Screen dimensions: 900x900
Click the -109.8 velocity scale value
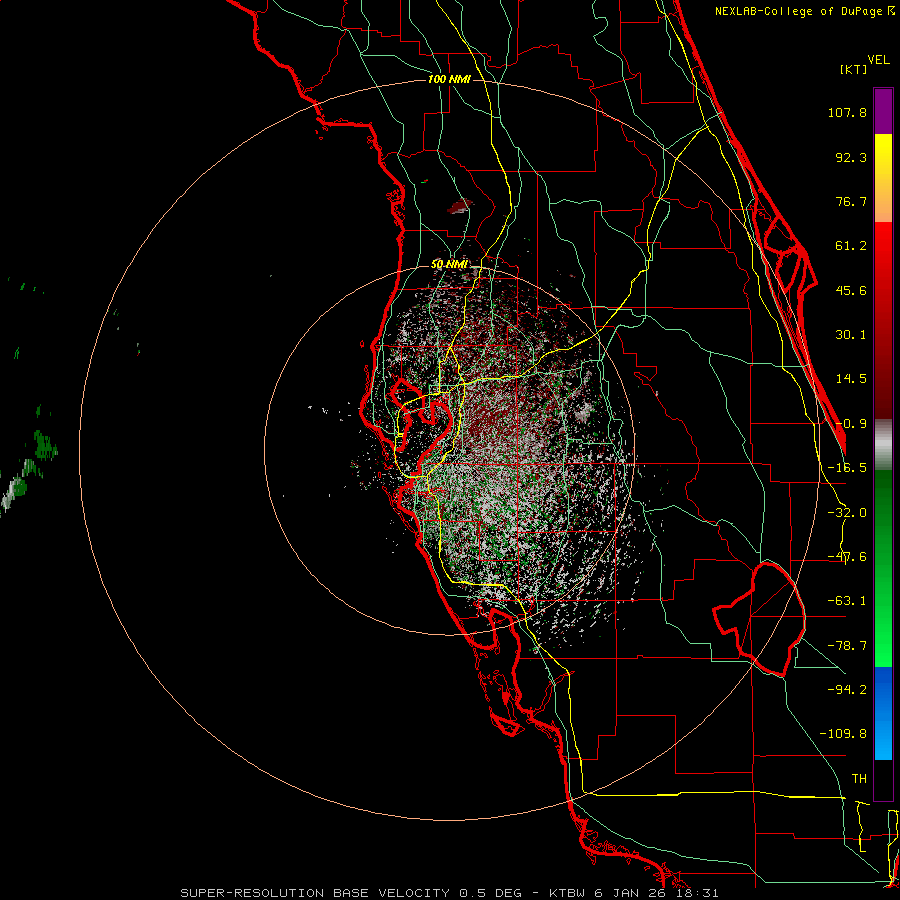[843, 734]
